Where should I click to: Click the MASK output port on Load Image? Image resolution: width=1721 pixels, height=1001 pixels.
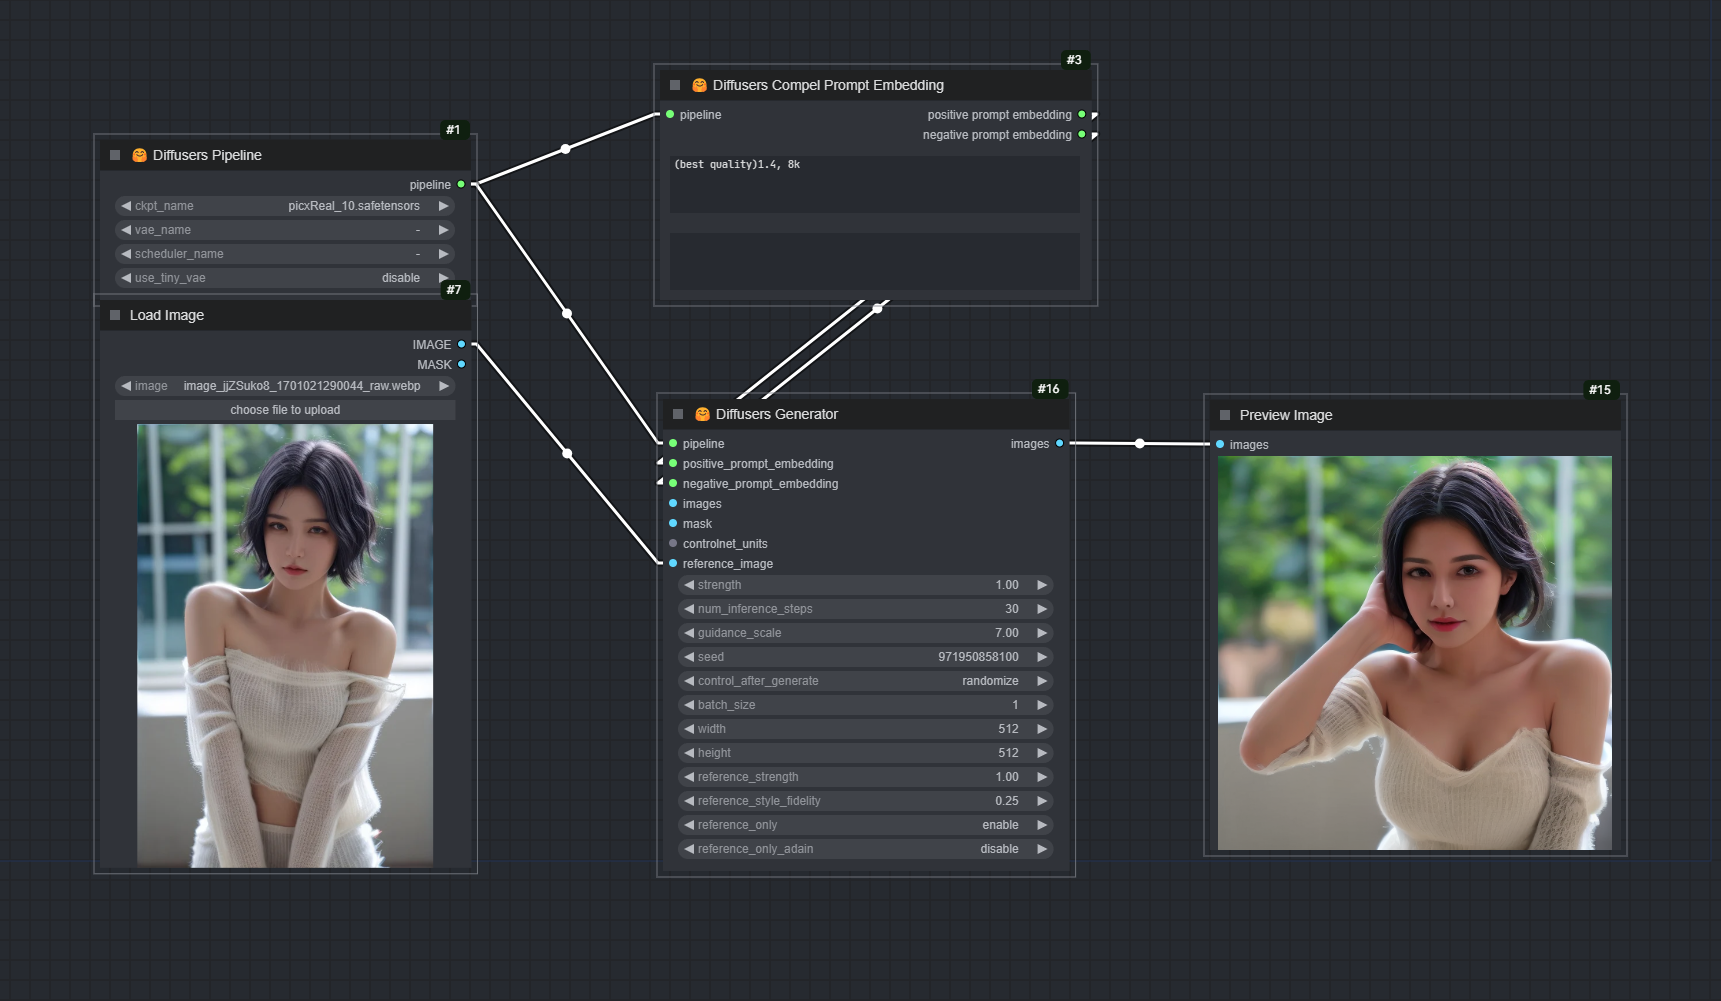tap(461, 364)
